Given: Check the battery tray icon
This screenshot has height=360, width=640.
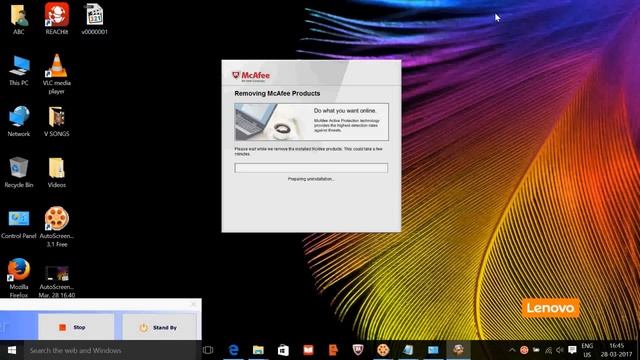Looking at the screenshot, I should click(x=536, y=350).
